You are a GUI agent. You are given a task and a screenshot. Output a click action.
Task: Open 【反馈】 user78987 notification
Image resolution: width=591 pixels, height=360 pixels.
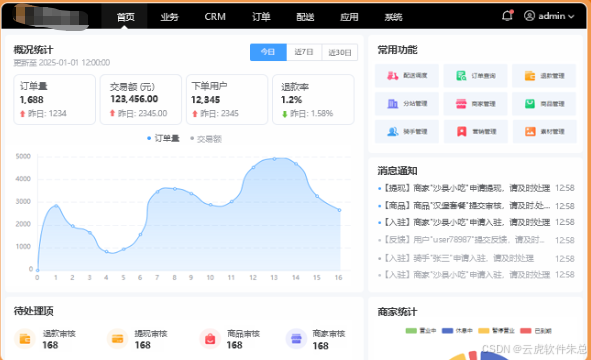tap(476, 240)
